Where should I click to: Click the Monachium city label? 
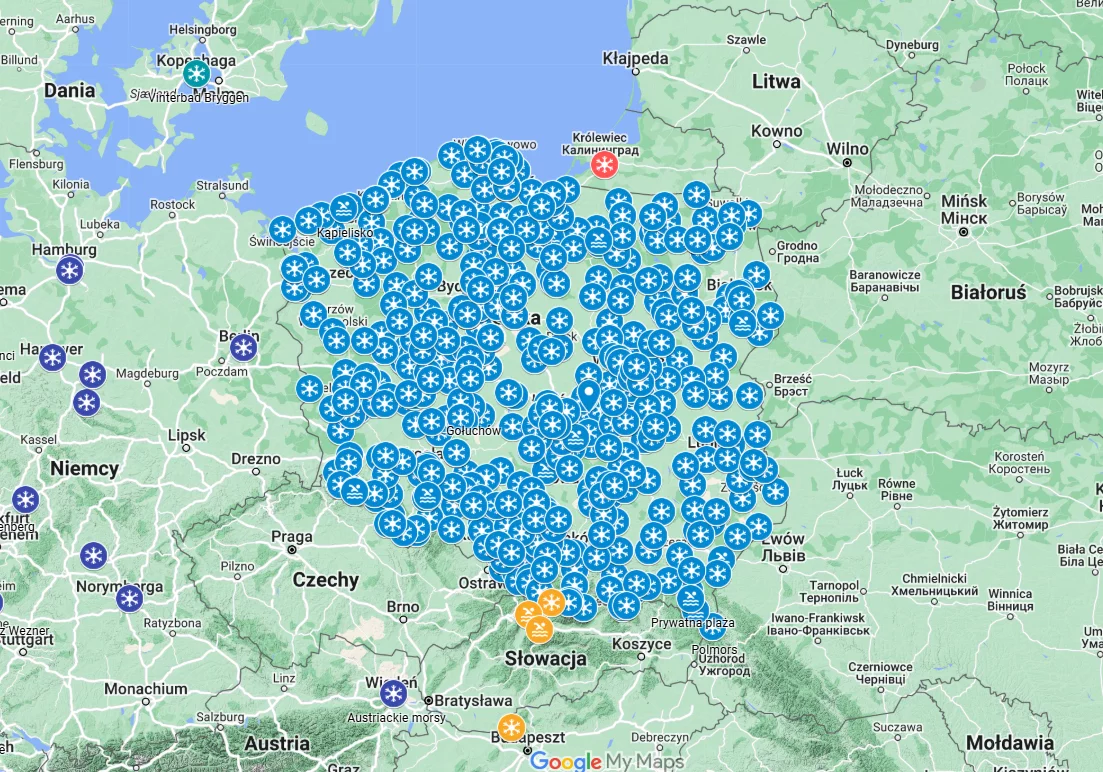click(x=146, y=689)
